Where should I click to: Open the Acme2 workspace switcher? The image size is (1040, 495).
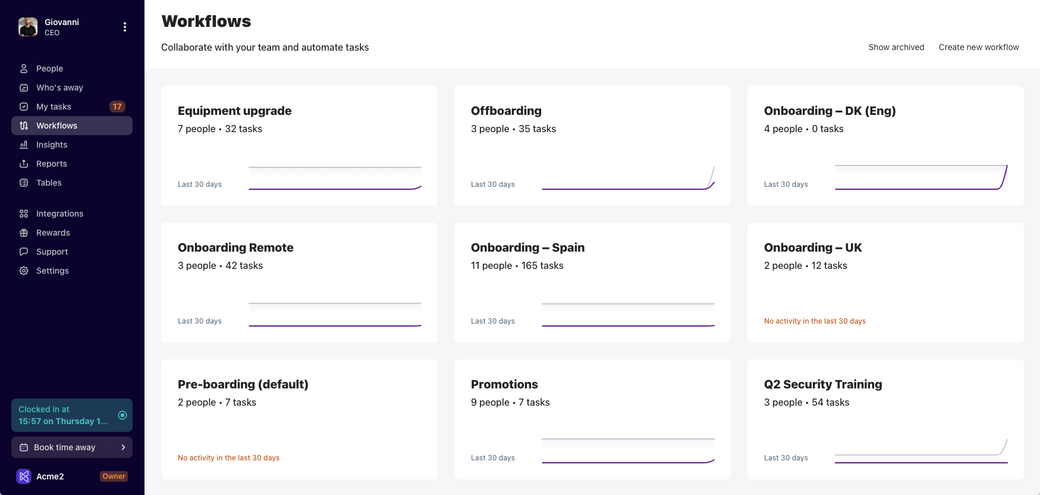40,476
